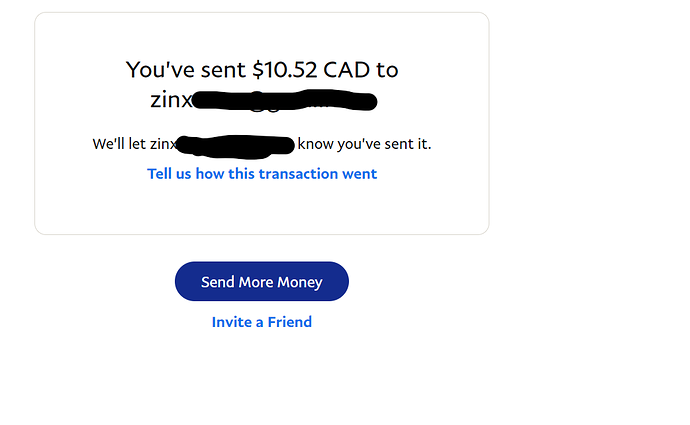Click the blacked-out name in notification sentence
Image resolution: width=690 pixels, height=425 pixels.
click(x=236, y=145)
